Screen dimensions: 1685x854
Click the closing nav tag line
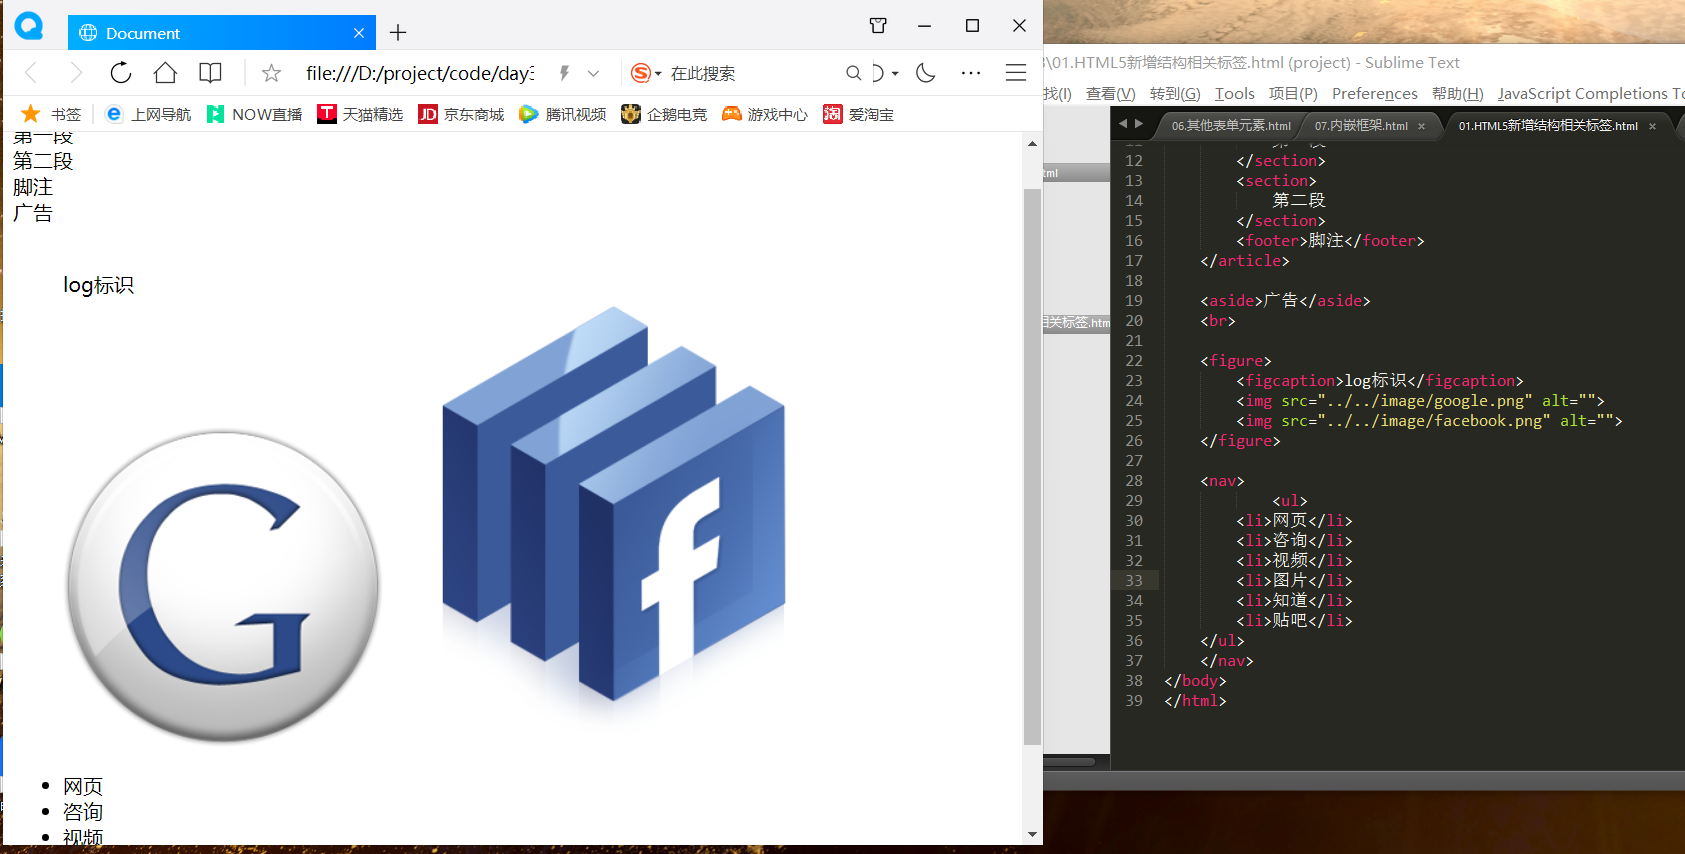1227,661
